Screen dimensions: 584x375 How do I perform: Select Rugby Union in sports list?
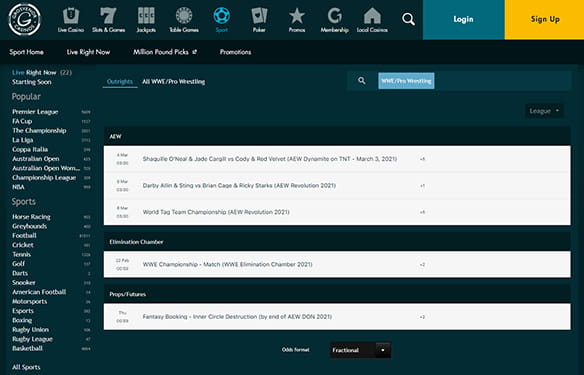click(31, 330)
